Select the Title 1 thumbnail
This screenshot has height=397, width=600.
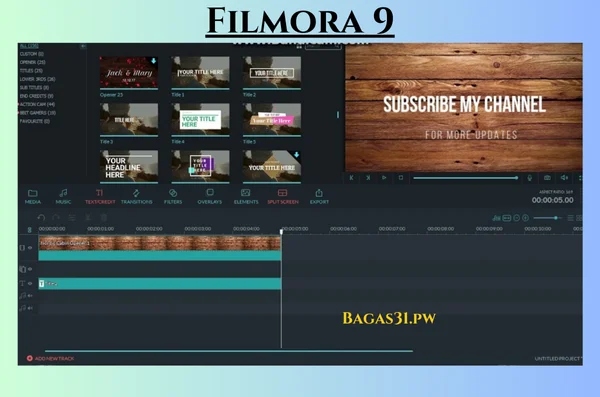[x=200, y=73]
